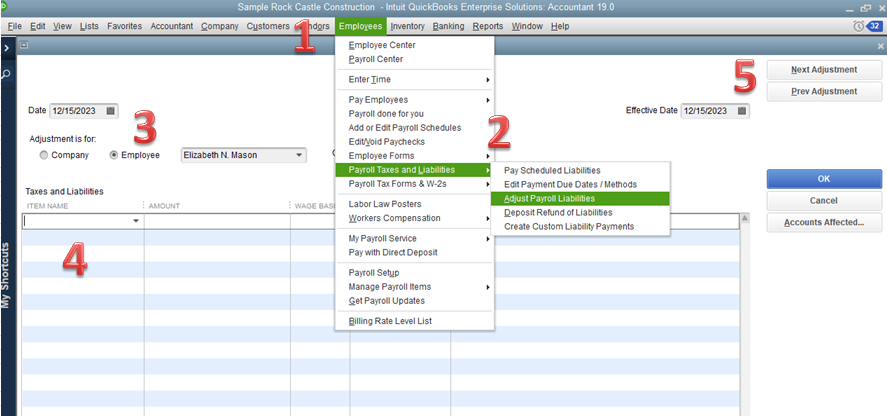Click the Next Adjustment button
887x416 pixels.
click(824, 70)
